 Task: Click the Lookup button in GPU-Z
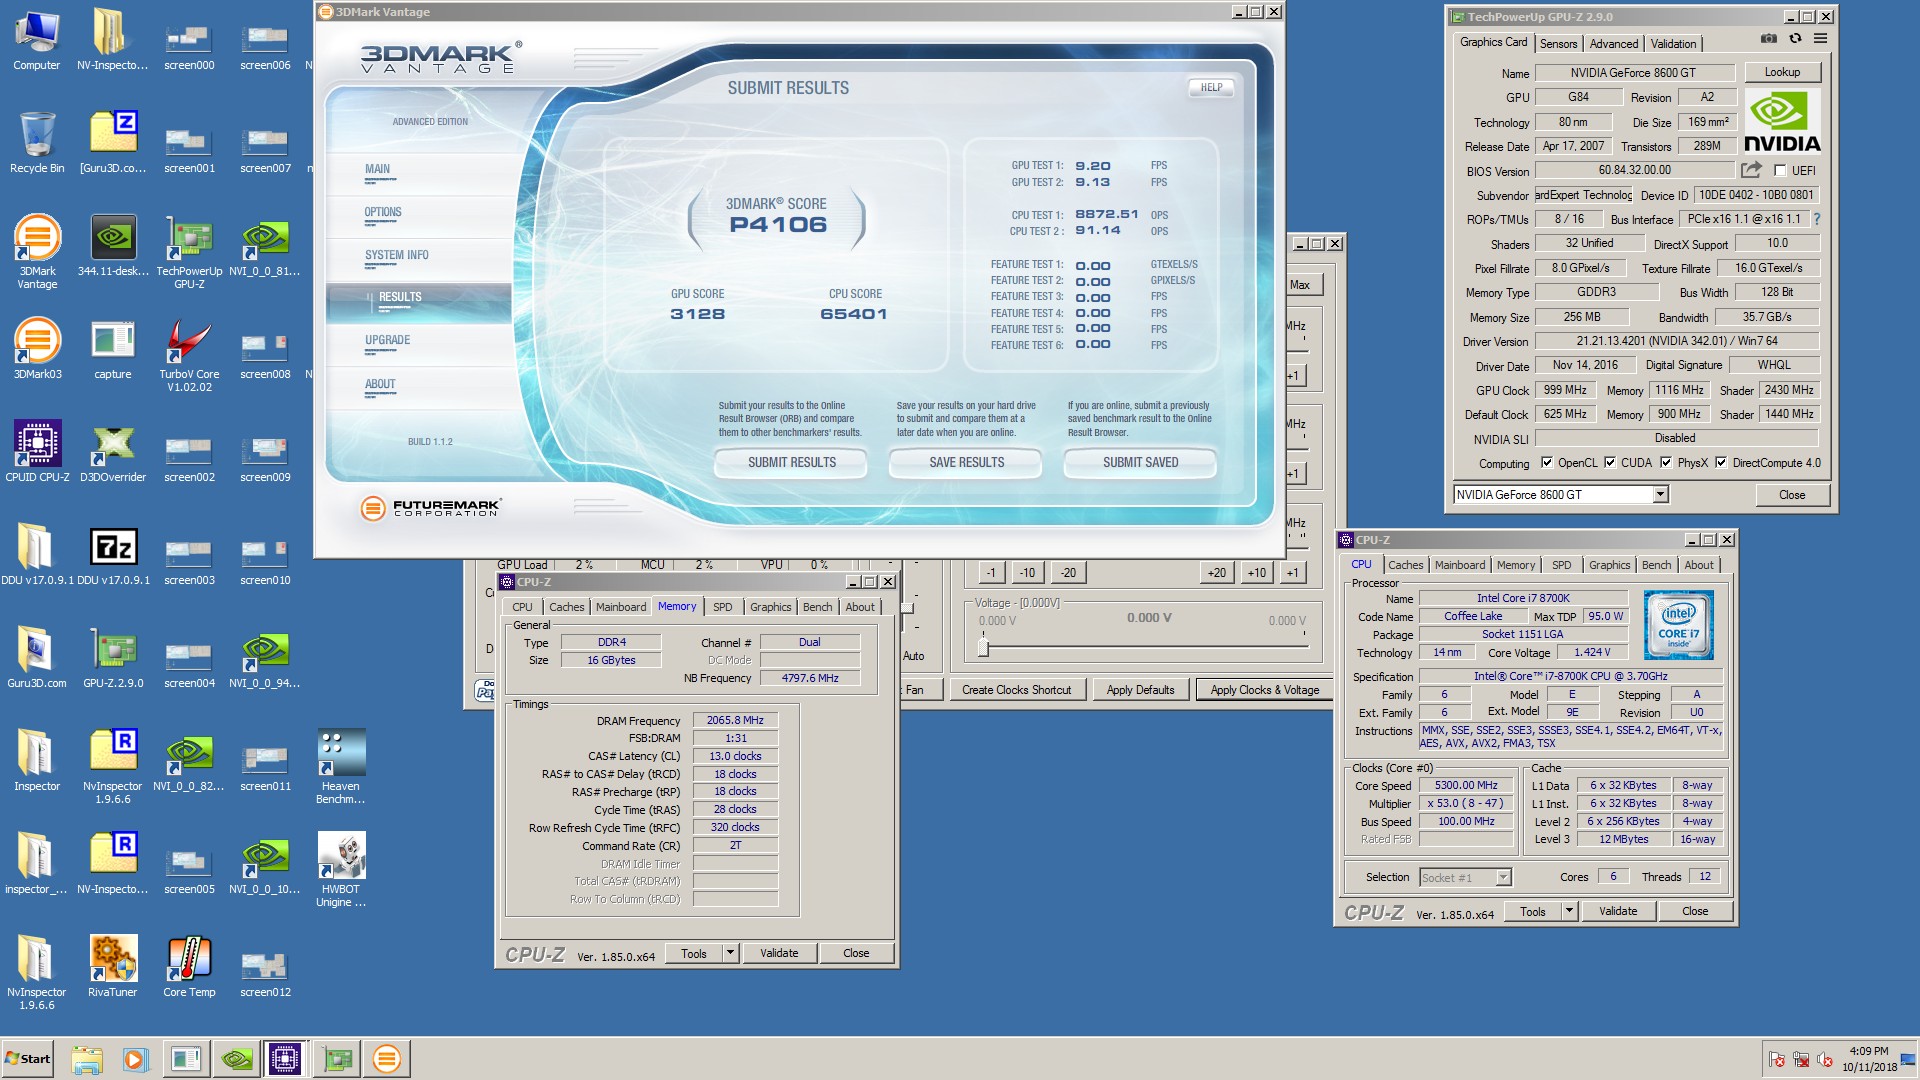1782,72
